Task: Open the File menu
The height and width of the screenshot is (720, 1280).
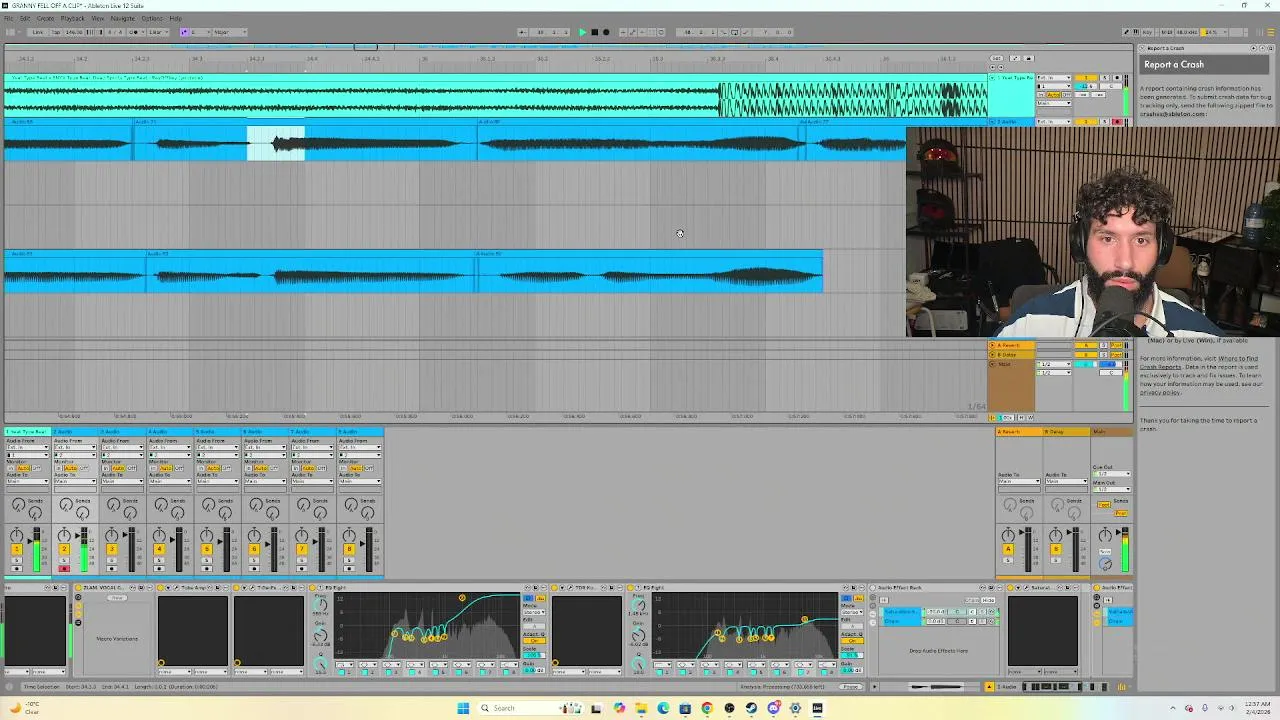Action: [x=9, y=18]
